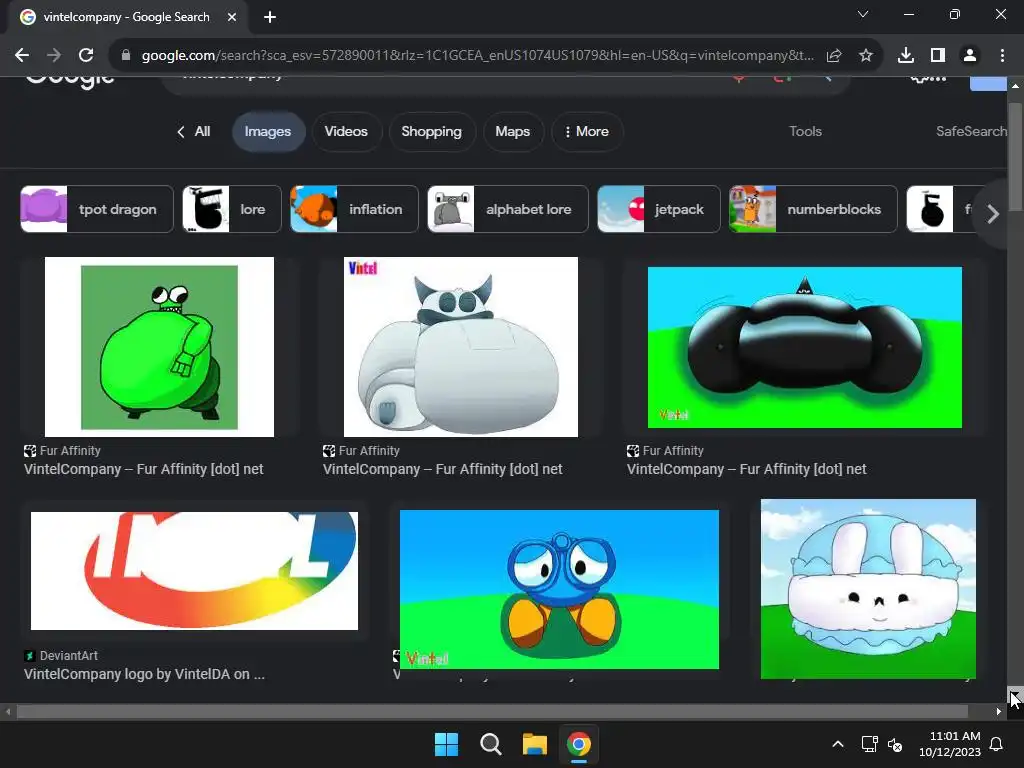Viewport: 1024px width, 768px height.
Task: Close the vintelcompany Google Search tab
Action: click(x=232, y=17)
